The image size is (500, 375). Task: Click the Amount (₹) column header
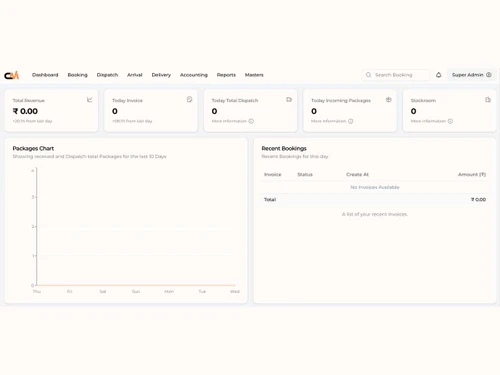click(472, 174)
